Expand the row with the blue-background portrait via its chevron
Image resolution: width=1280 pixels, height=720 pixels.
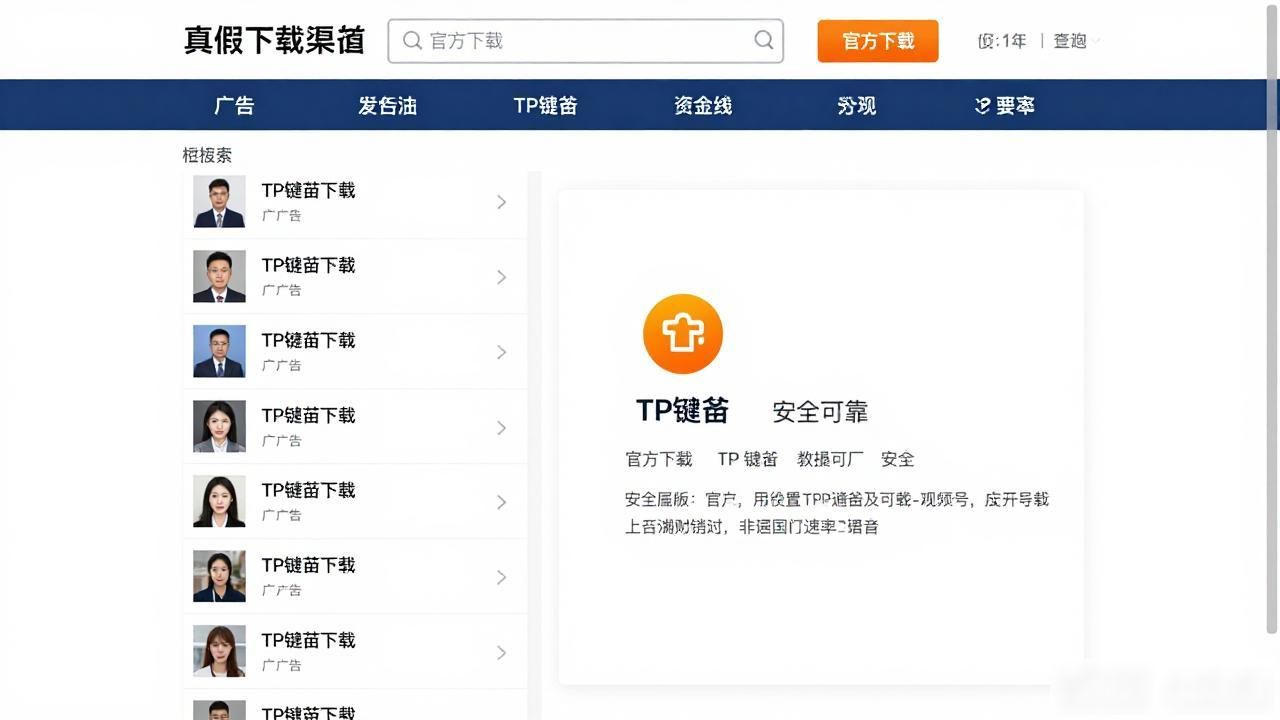502,352
